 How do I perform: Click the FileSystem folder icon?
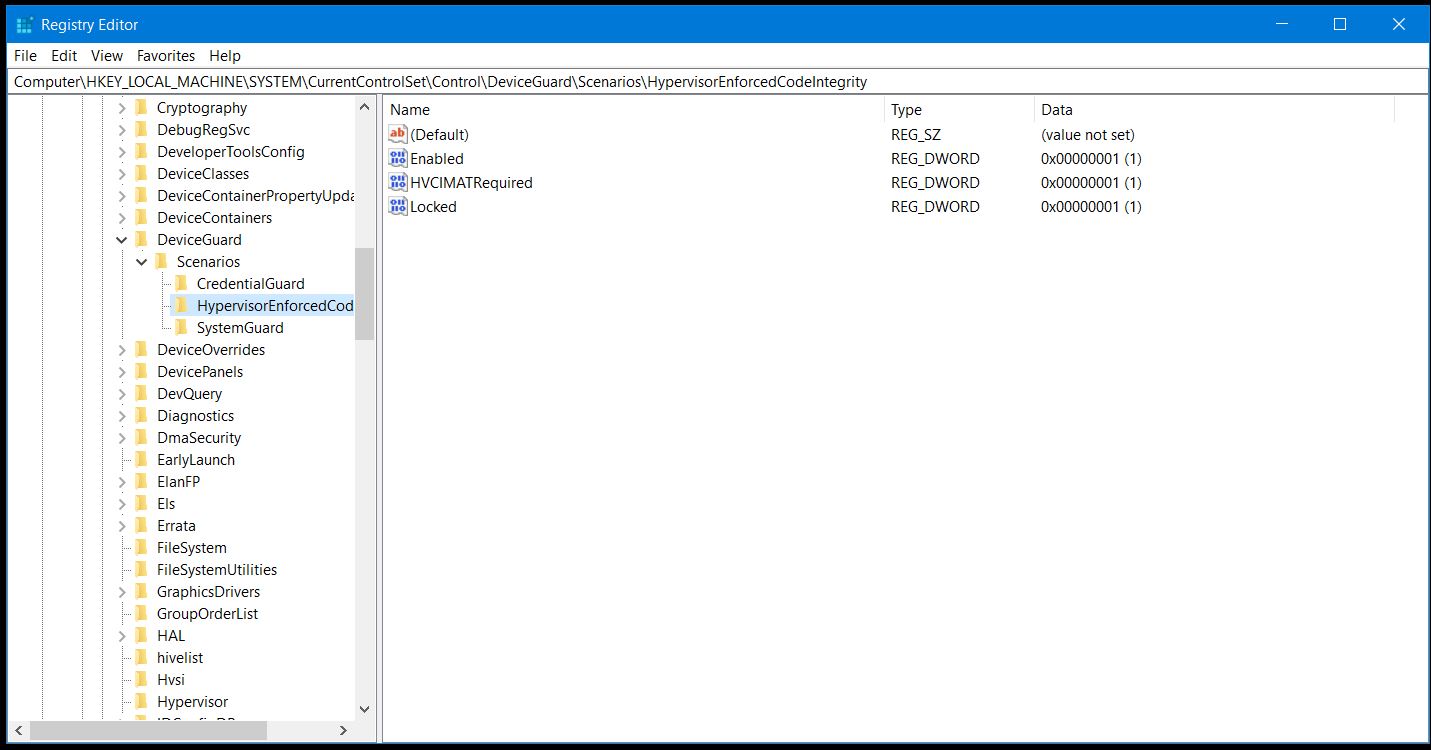(x=141, y=548)
